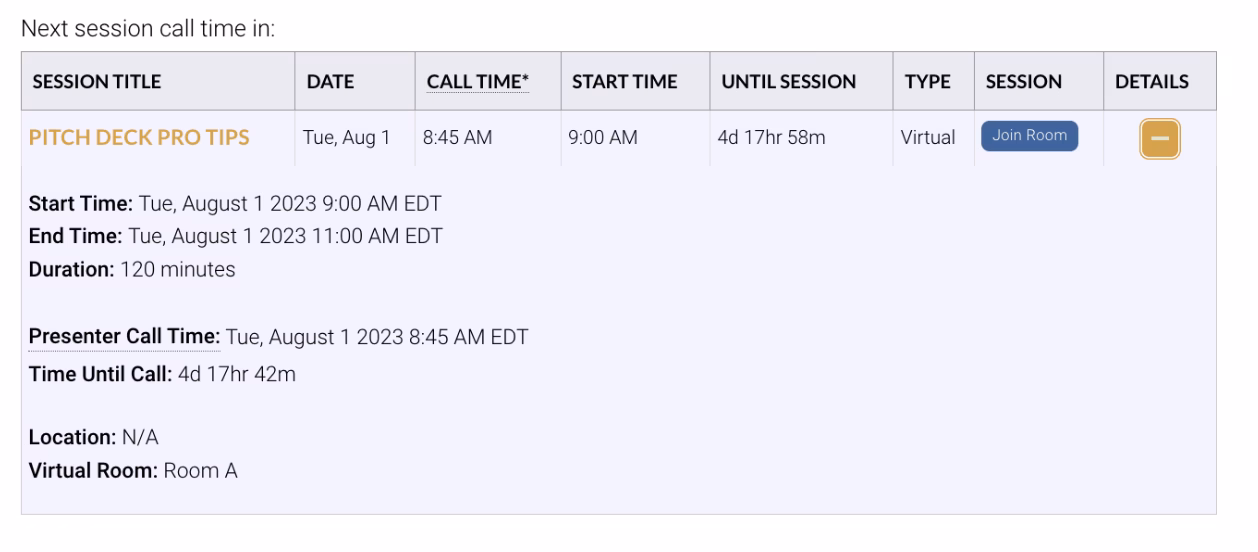Click the Virtual session type cell
Image resolution: width=1258 pixels, height=552 pixels.
[x=928, y=138]
